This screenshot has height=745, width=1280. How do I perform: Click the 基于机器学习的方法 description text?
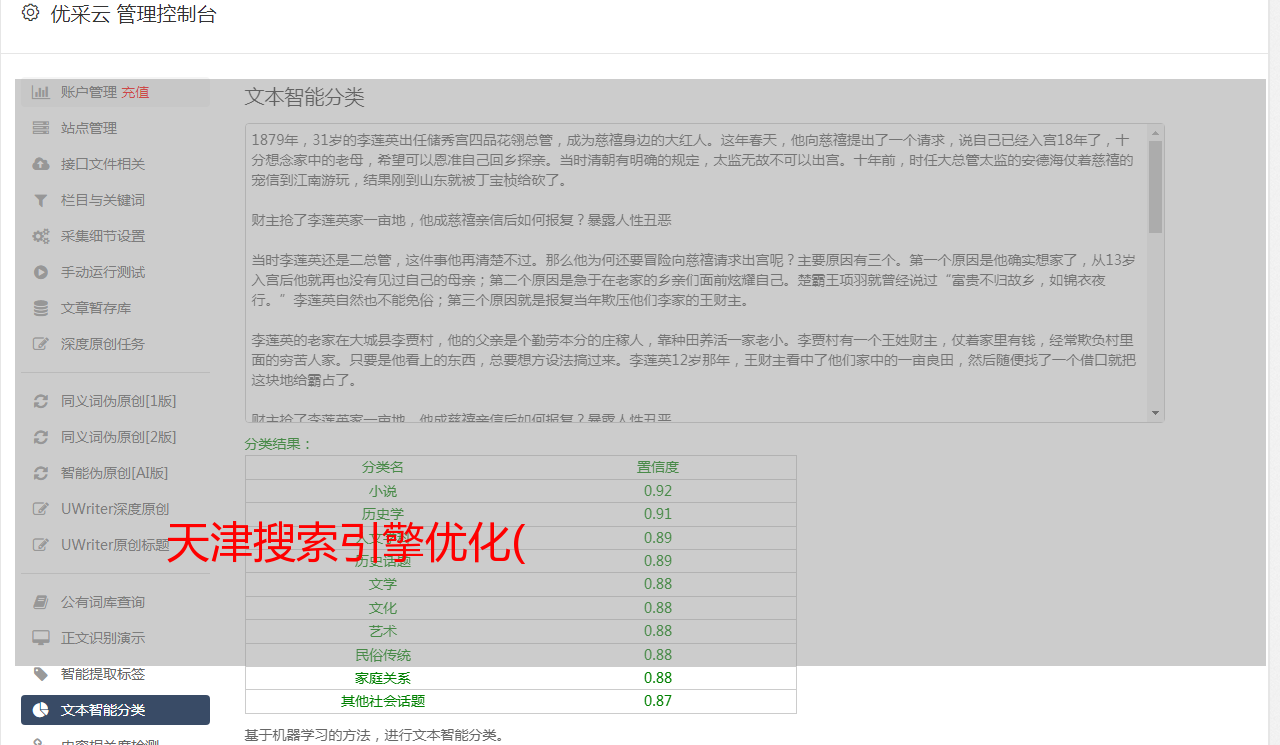[x=375, y=736]
